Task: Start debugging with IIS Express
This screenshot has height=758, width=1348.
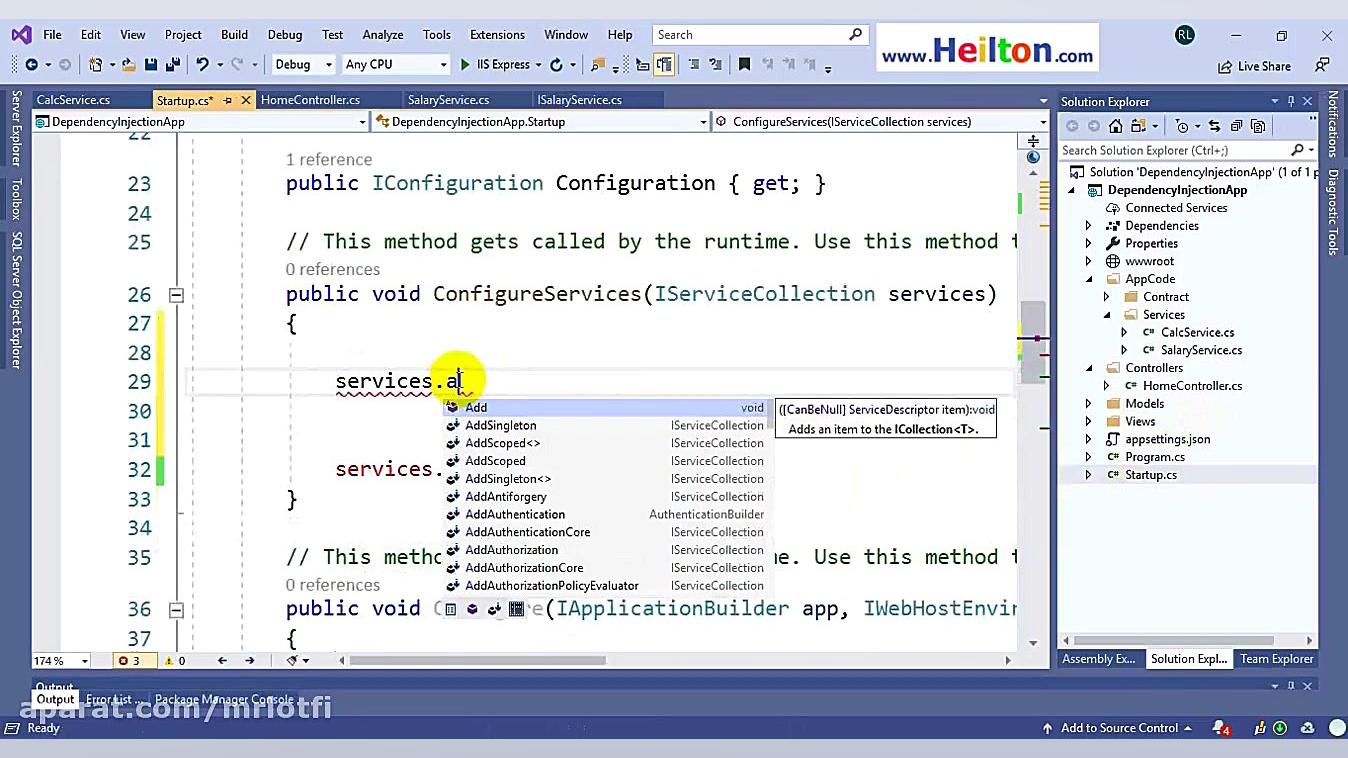Action: click(x=465, y=64)
